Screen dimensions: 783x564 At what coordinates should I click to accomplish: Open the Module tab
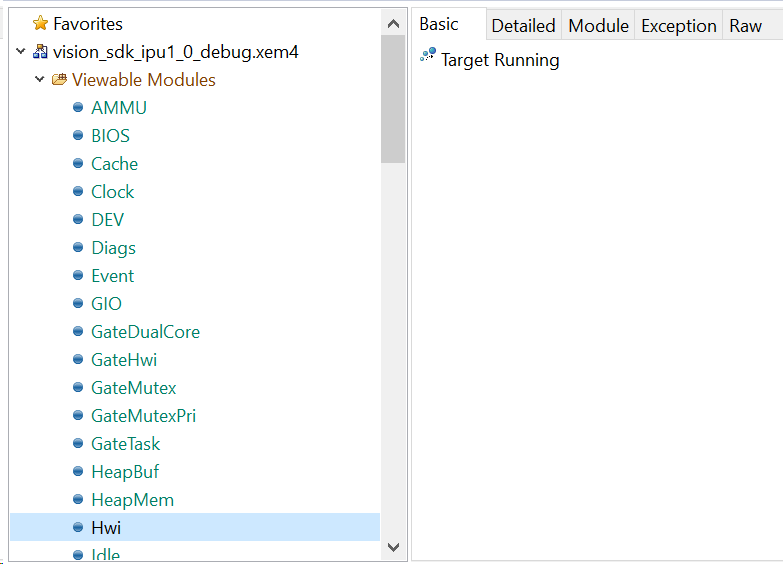click(598, 26)
